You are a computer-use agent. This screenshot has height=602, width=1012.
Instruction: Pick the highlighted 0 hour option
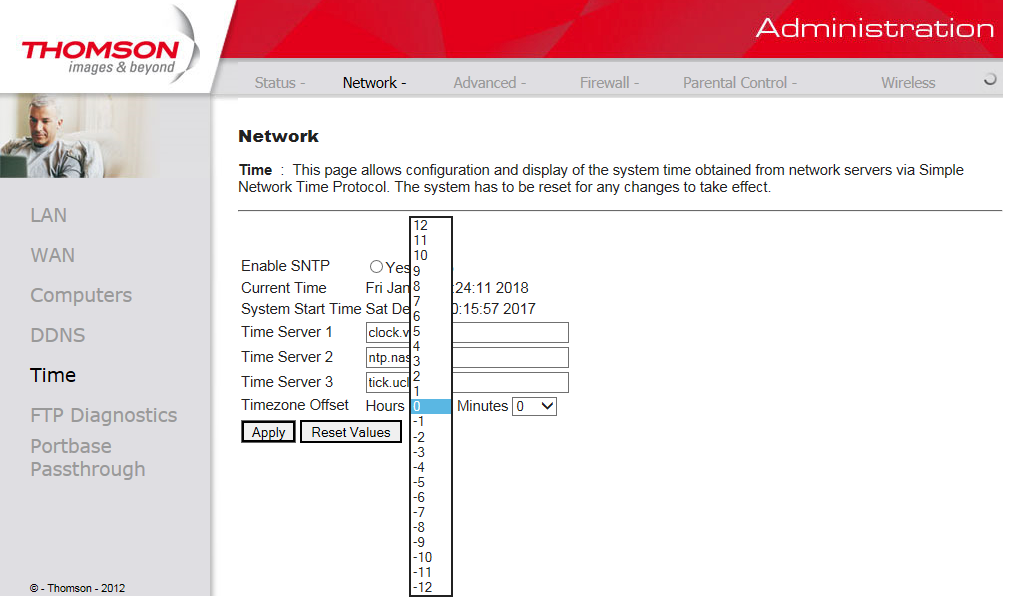pyautogui.click(x=431, y=406)
